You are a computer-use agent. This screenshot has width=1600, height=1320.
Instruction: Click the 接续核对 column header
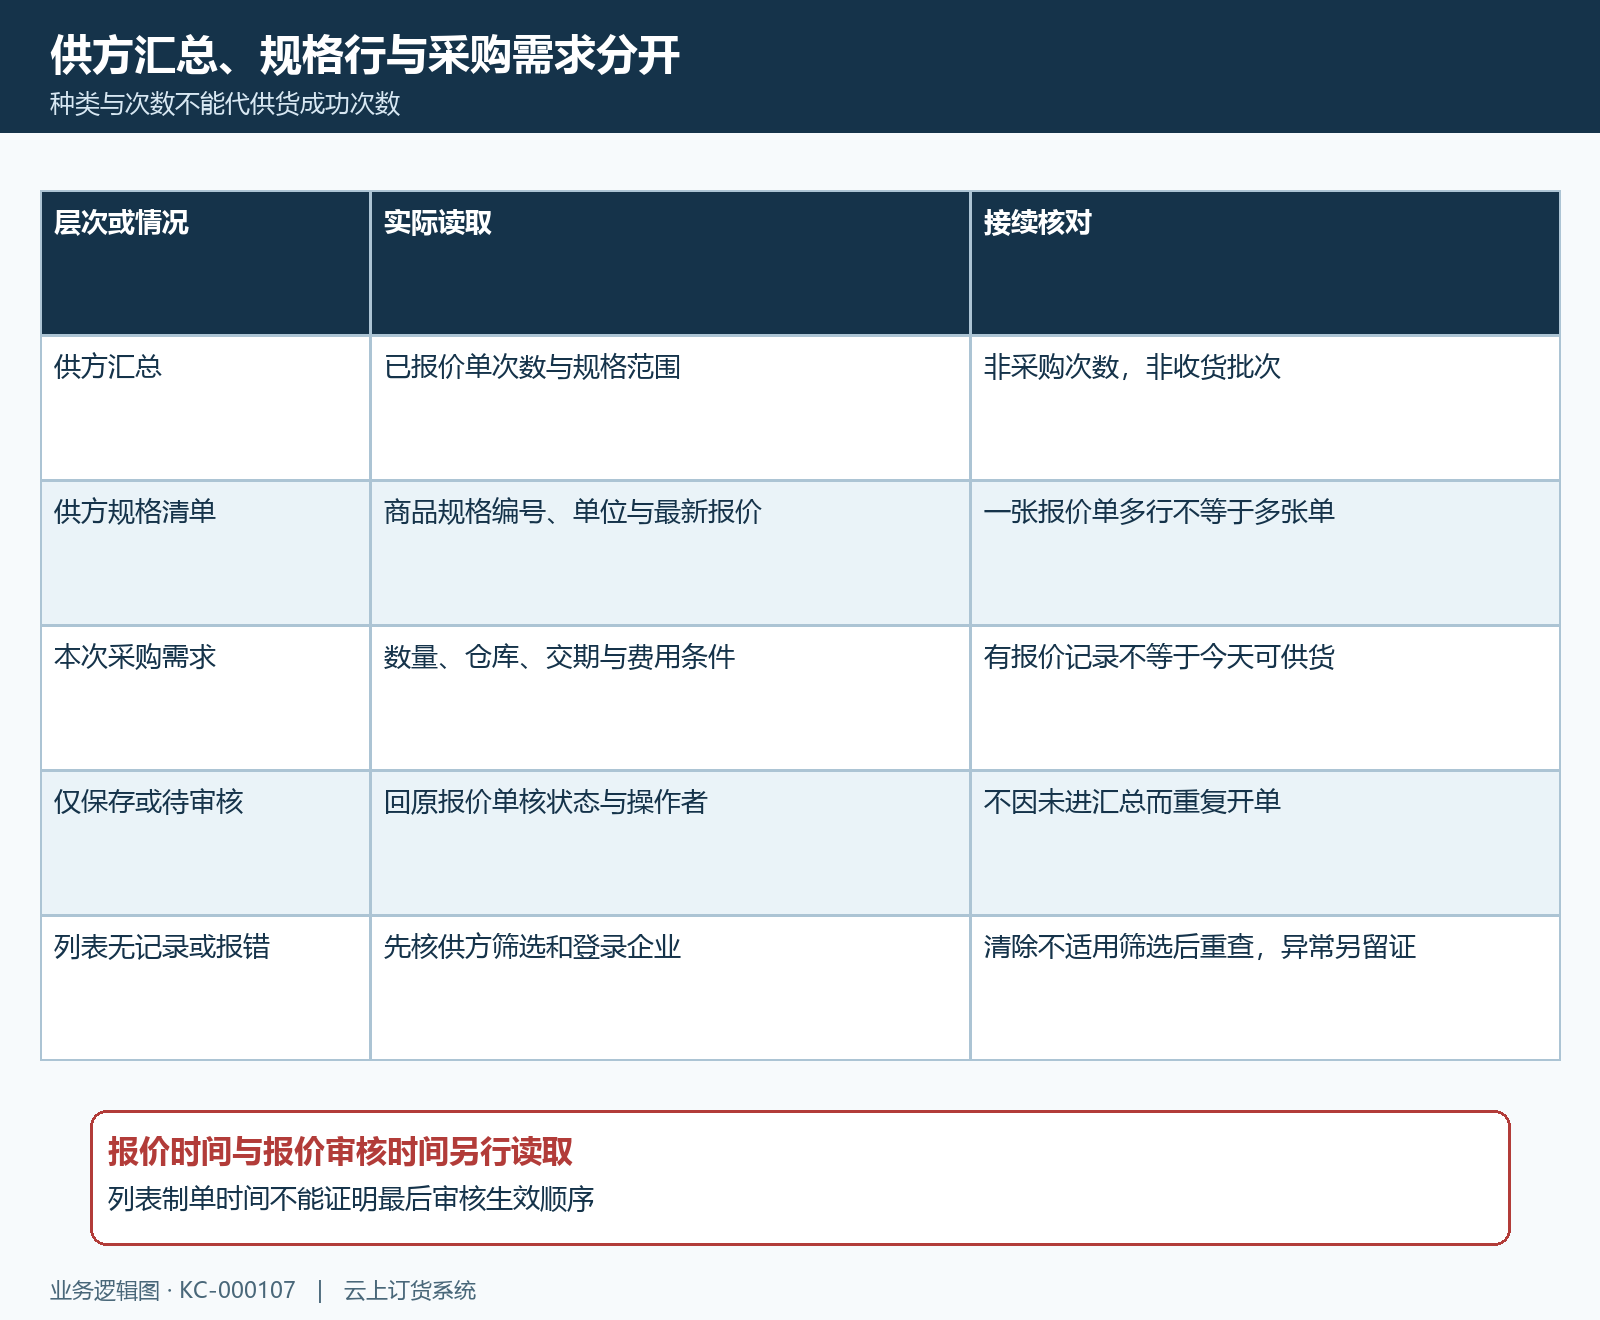click(1265, 263)
